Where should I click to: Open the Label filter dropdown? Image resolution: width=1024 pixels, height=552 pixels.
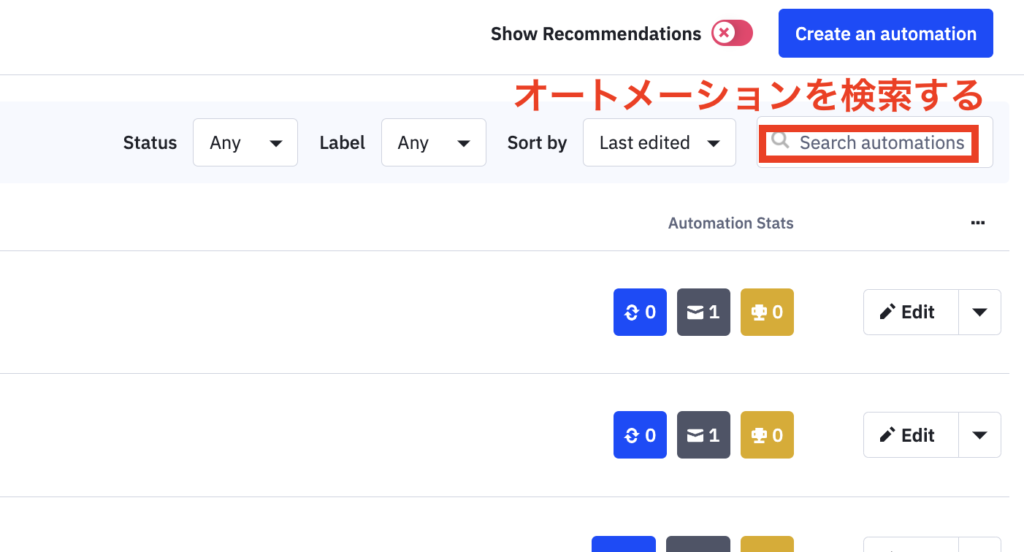[434, 142]
